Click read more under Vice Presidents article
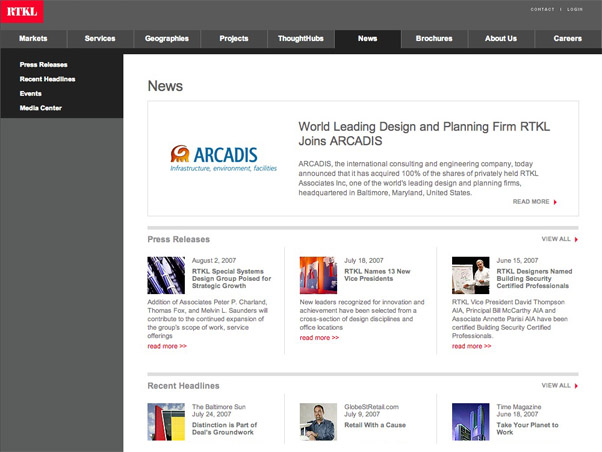 (319, 338)
